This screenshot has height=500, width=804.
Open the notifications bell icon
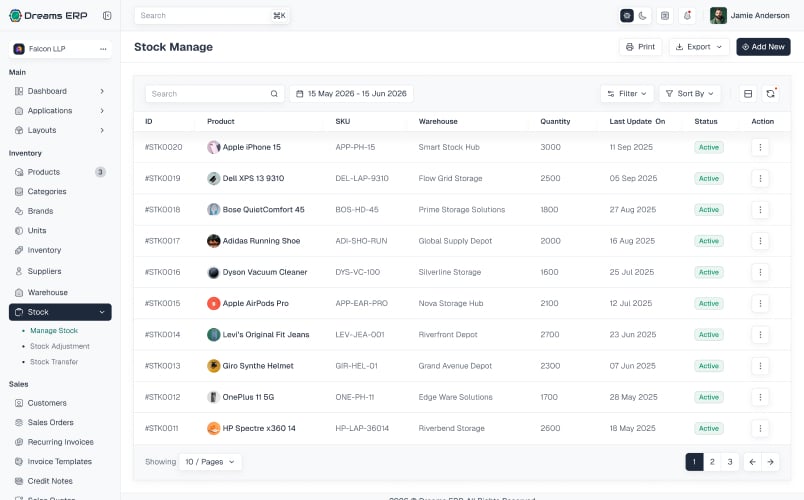tap(687, 16)
